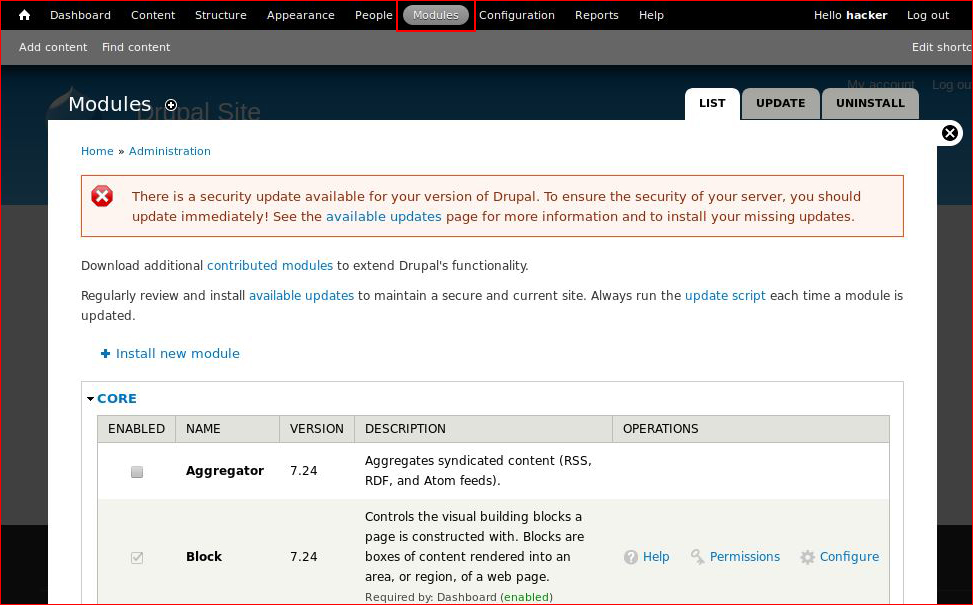
Task: Open the Reports menu in toolbar
Action: (x=596, y=15)
